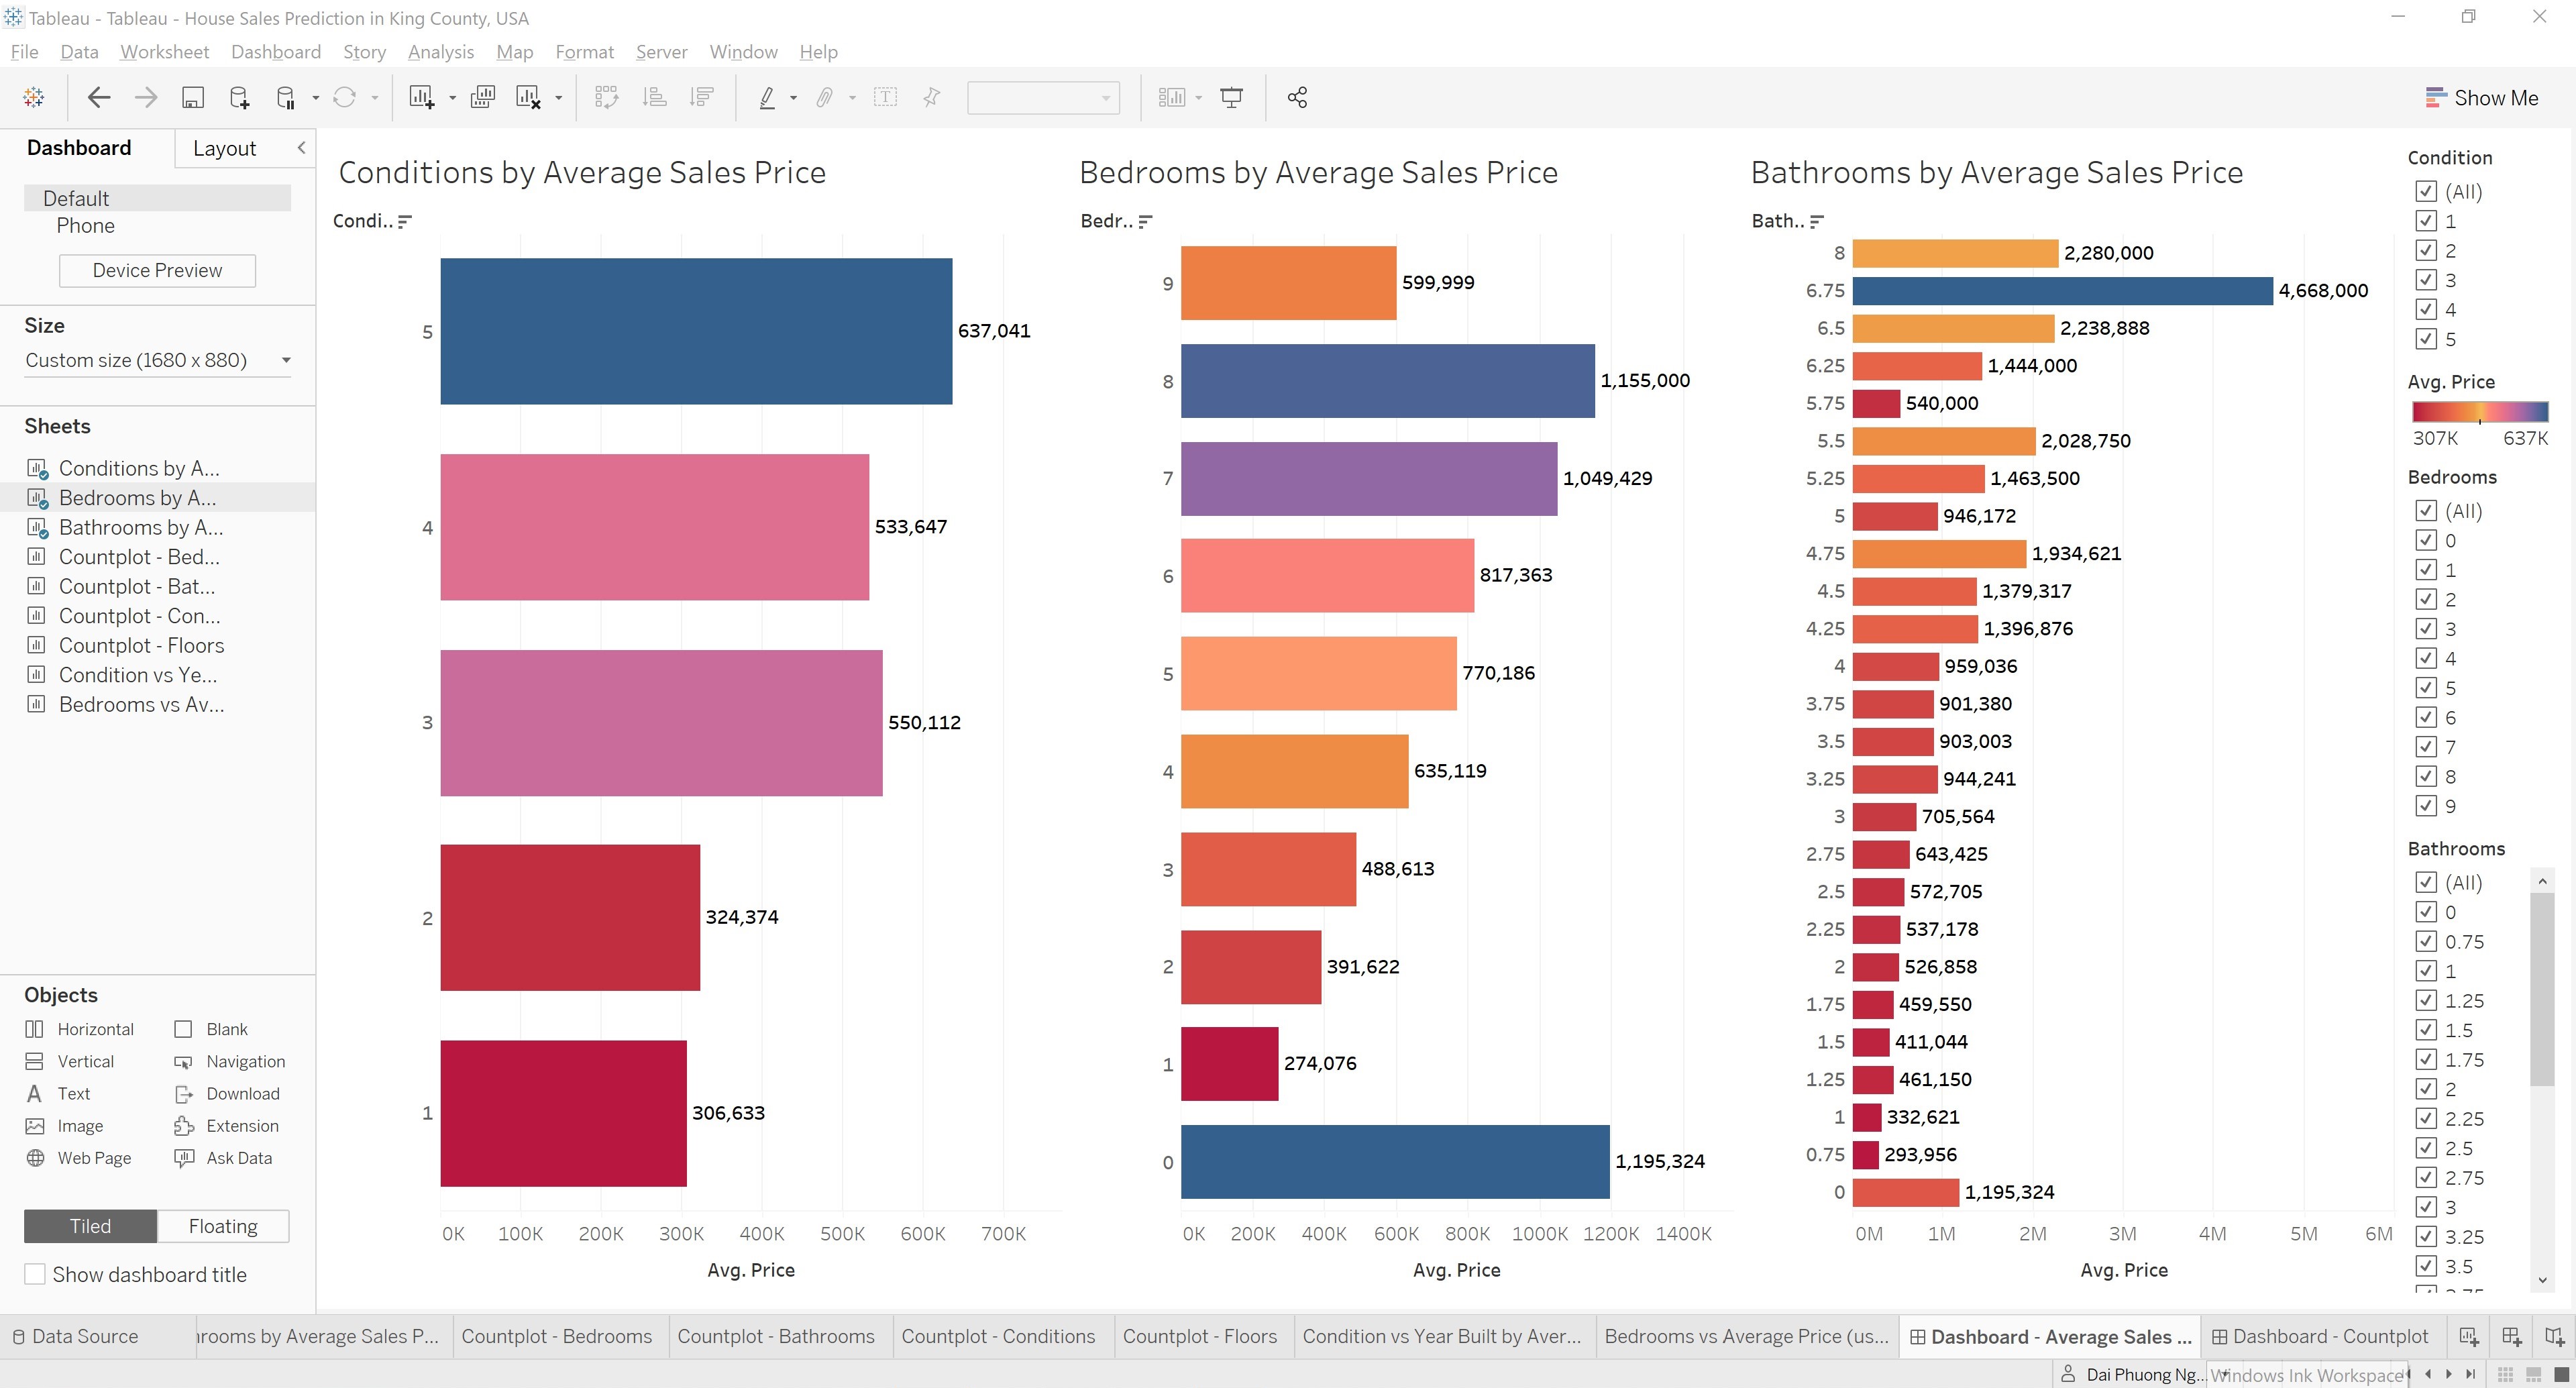Click the New Data Source icon

click(x=239, y=97)
